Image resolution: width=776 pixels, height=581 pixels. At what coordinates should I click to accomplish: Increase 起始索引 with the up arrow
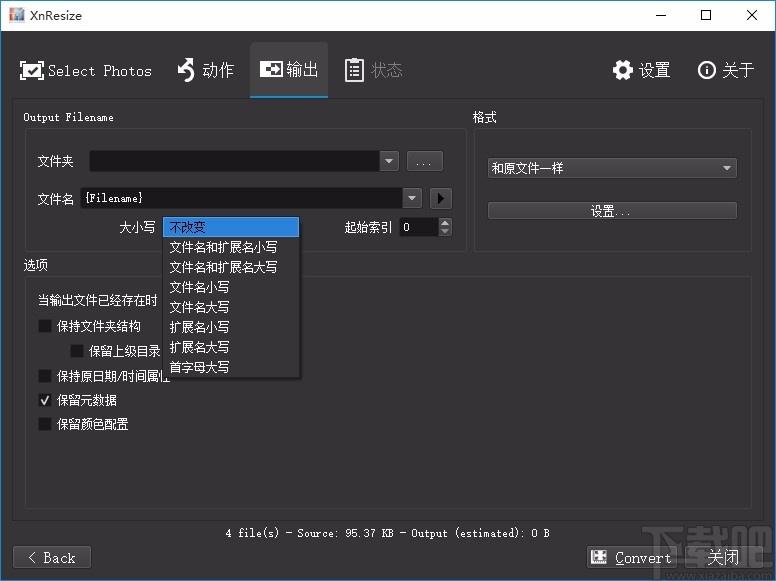(x=445, y=223)
